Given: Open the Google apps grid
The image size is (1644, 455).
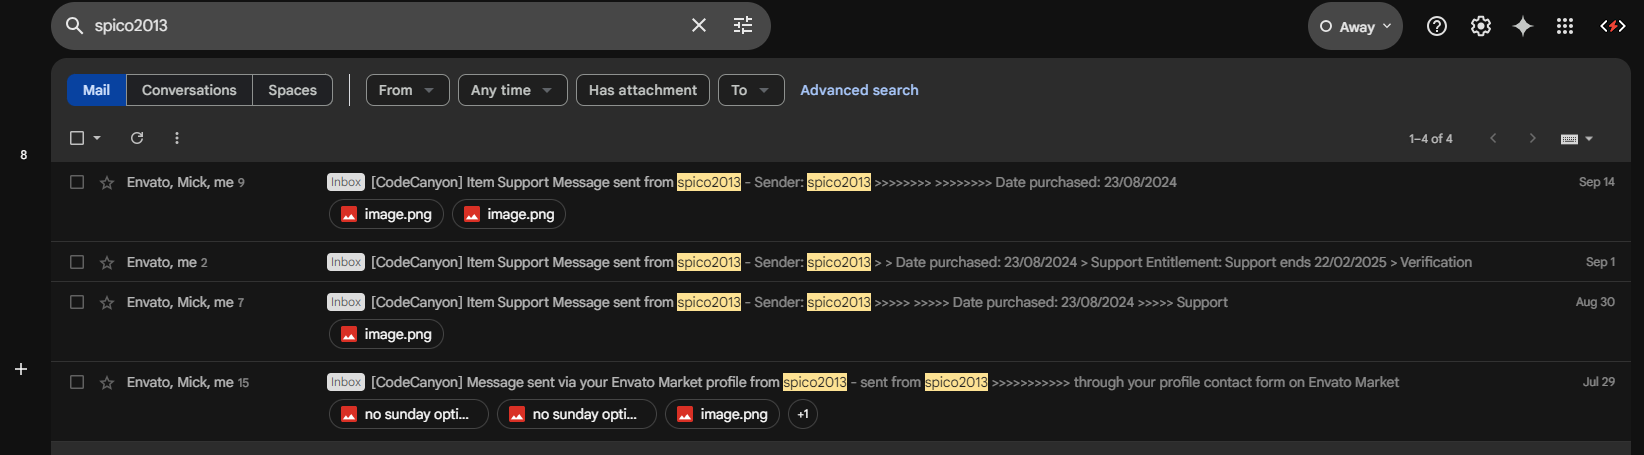Looking at the screenshot, I should coord(1565,26).
